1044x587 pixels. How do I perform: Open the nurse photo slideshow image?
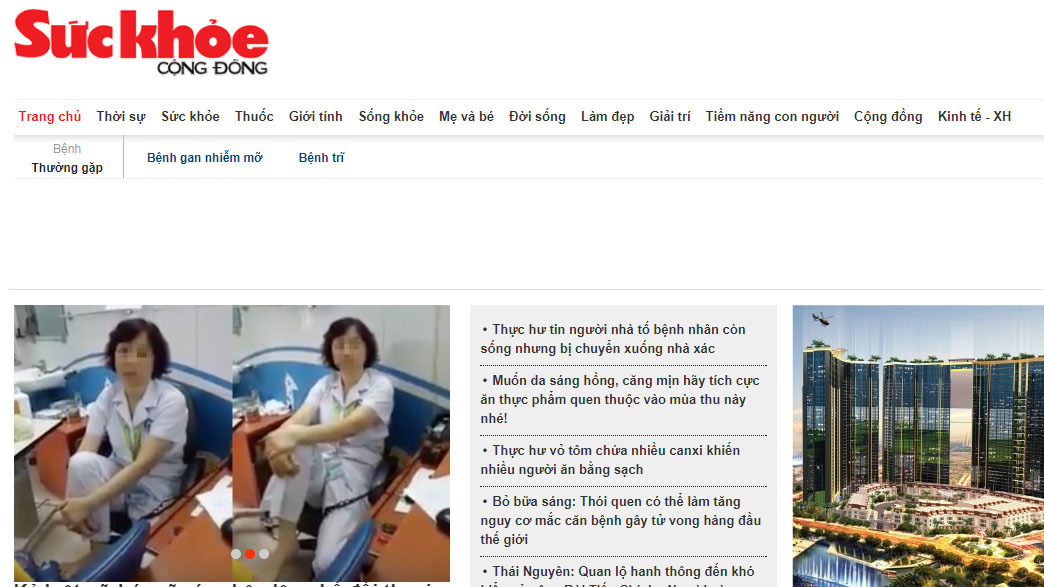(x=232, y=443)
